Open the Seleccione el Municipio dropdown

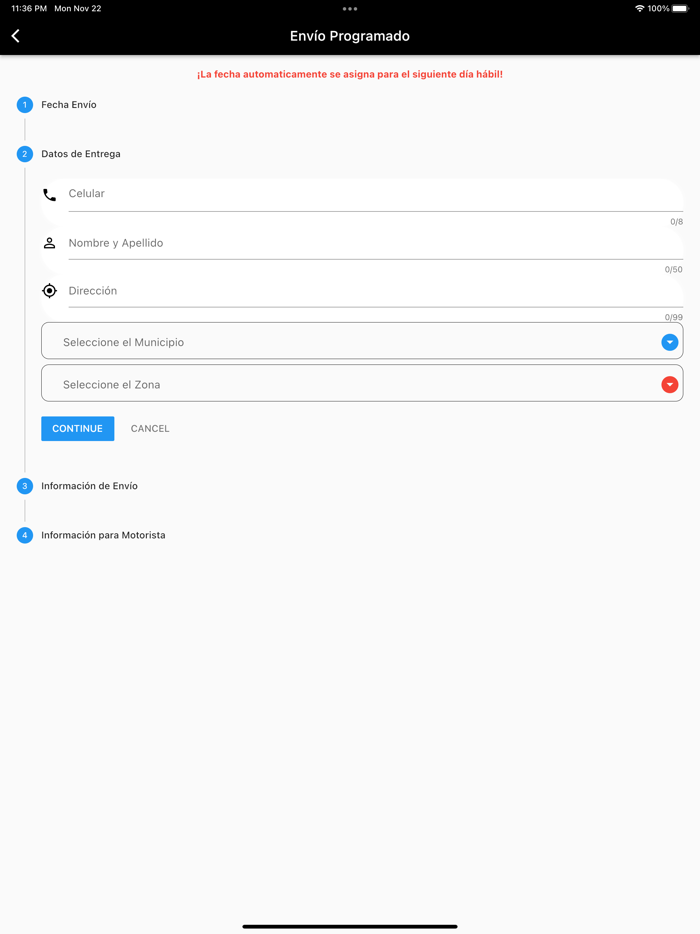pyautogui.click(x=350, y=342)
